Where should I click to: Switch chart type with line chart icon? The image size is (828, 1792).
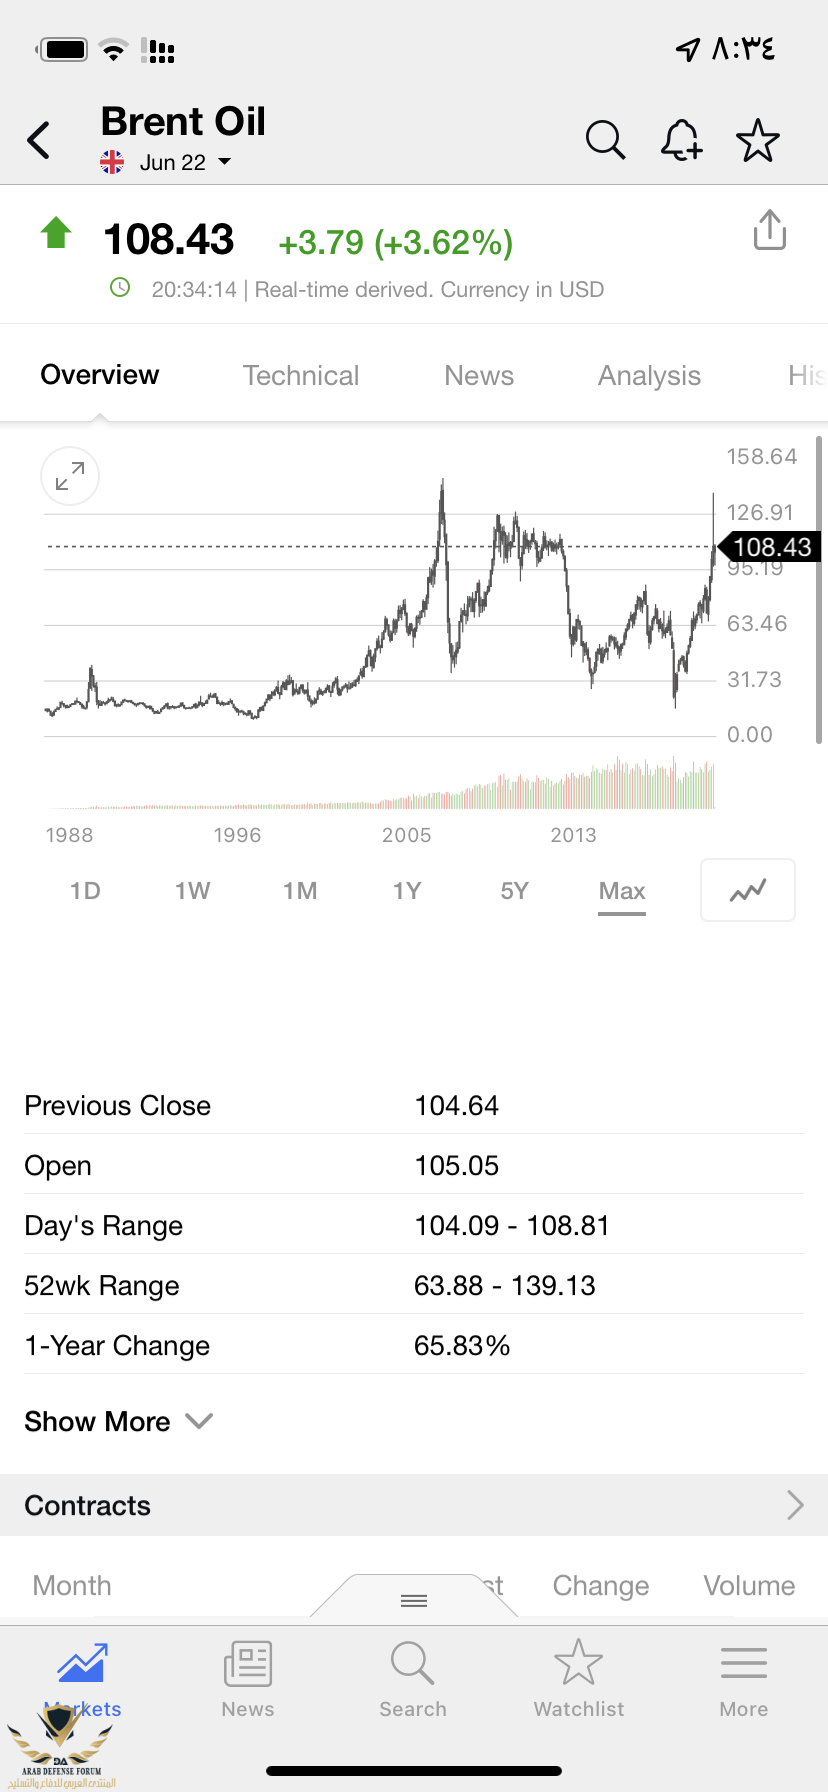[x=747, y=889]
